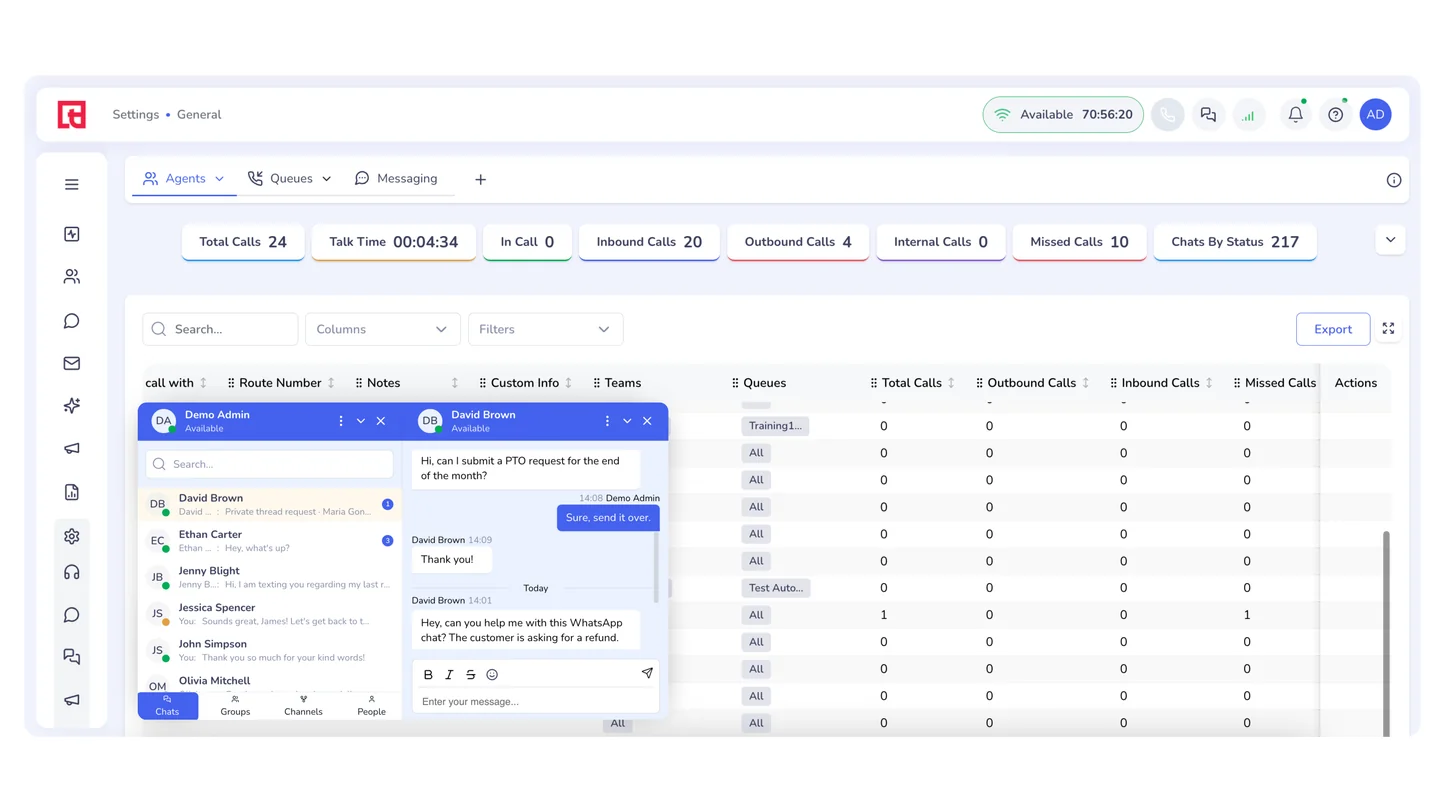Click the help question mark icon
Image resolution: width=1440 pixels, height=810 pixels.
[x=1335, y=115]
